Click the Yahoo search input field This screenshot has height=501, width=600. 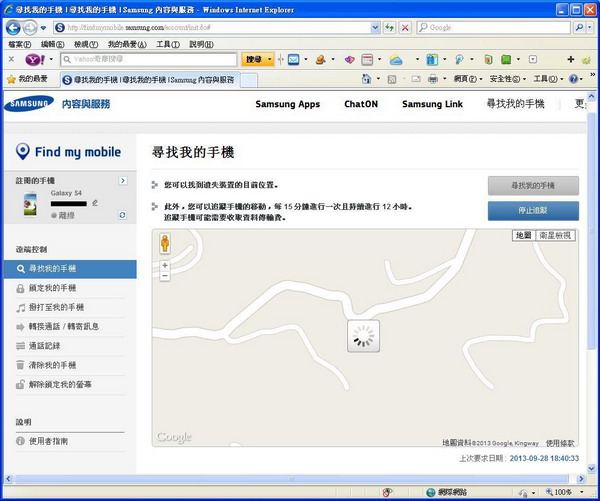click(x=149, y=59)
